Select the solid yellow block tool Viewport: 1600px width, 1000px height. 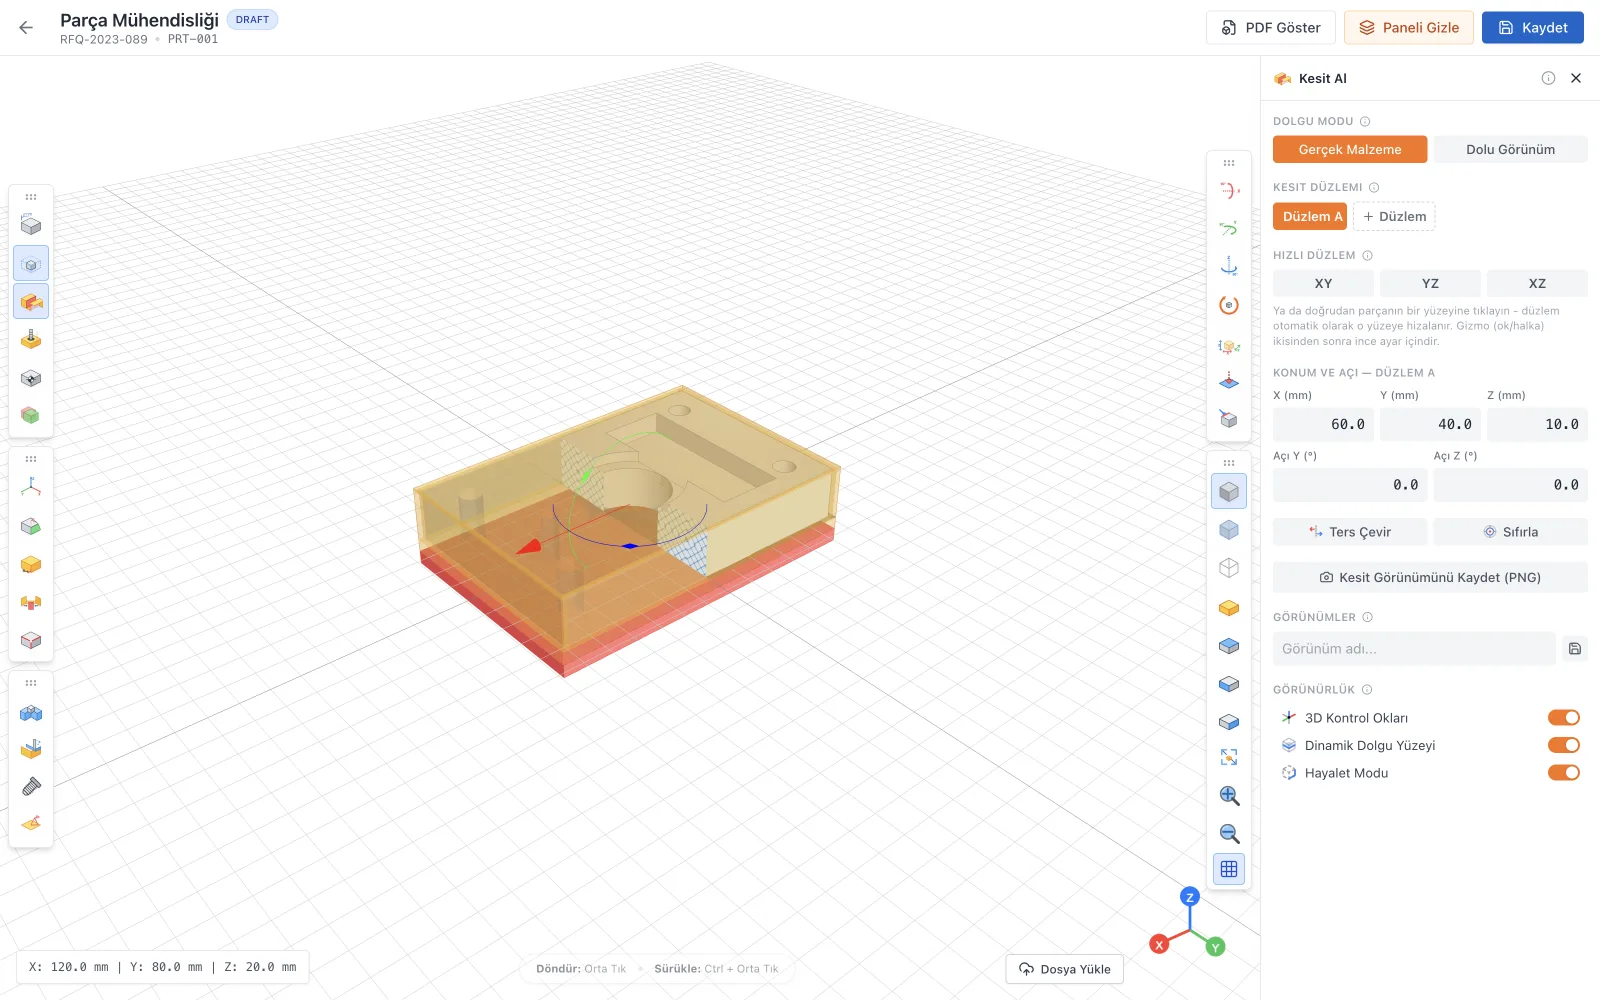(31, 564)
